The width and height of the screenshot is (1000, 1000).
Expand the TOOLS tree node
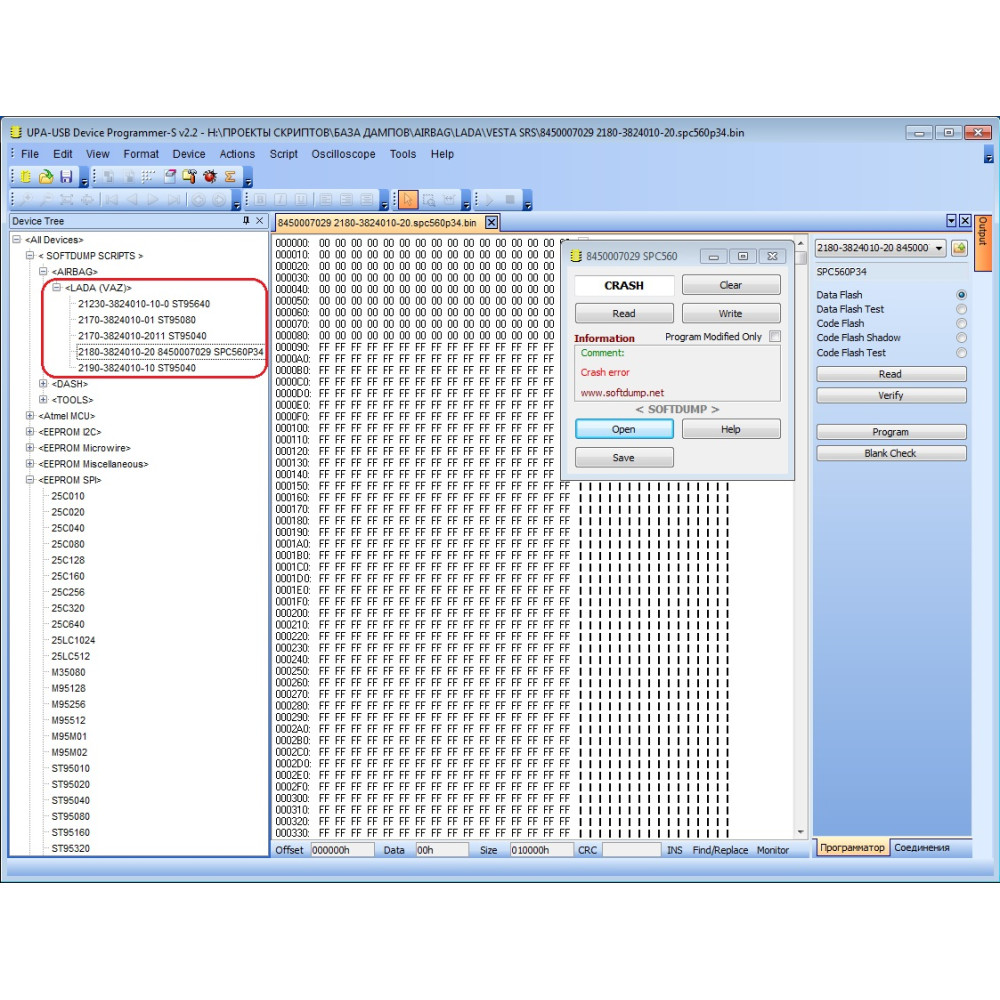pos(43,400)
